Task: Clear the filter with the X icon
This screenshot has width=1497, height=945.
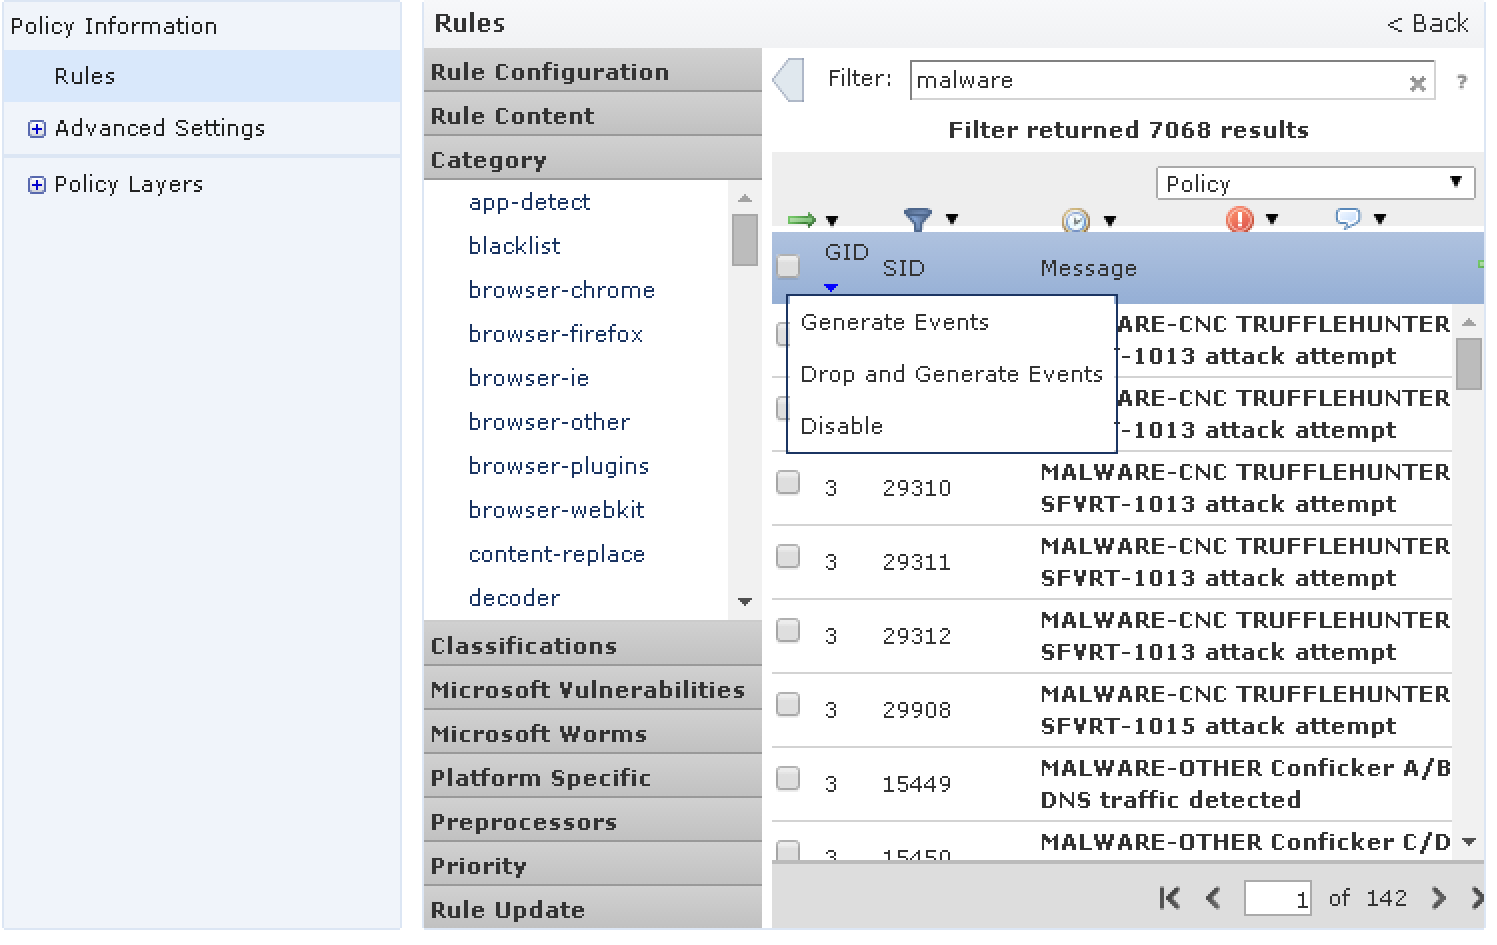Action: tap(1417, 84)
